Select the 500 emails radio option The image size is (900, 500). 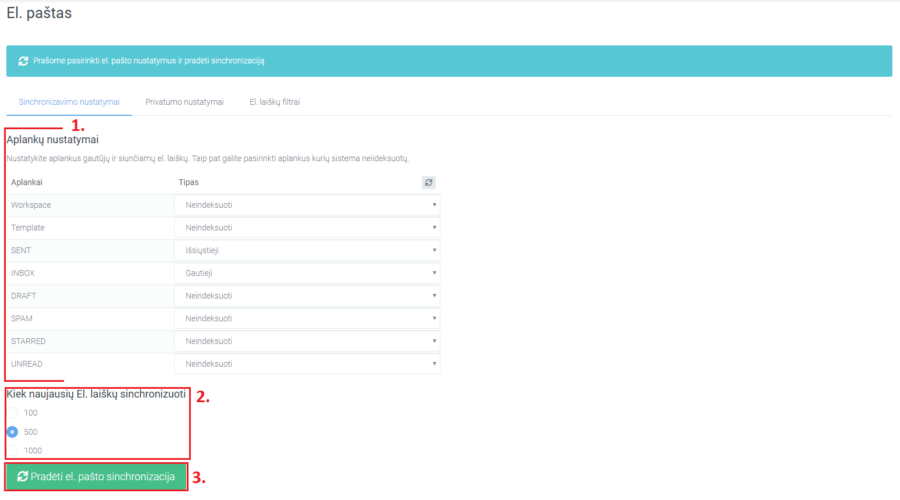point(12,432)
